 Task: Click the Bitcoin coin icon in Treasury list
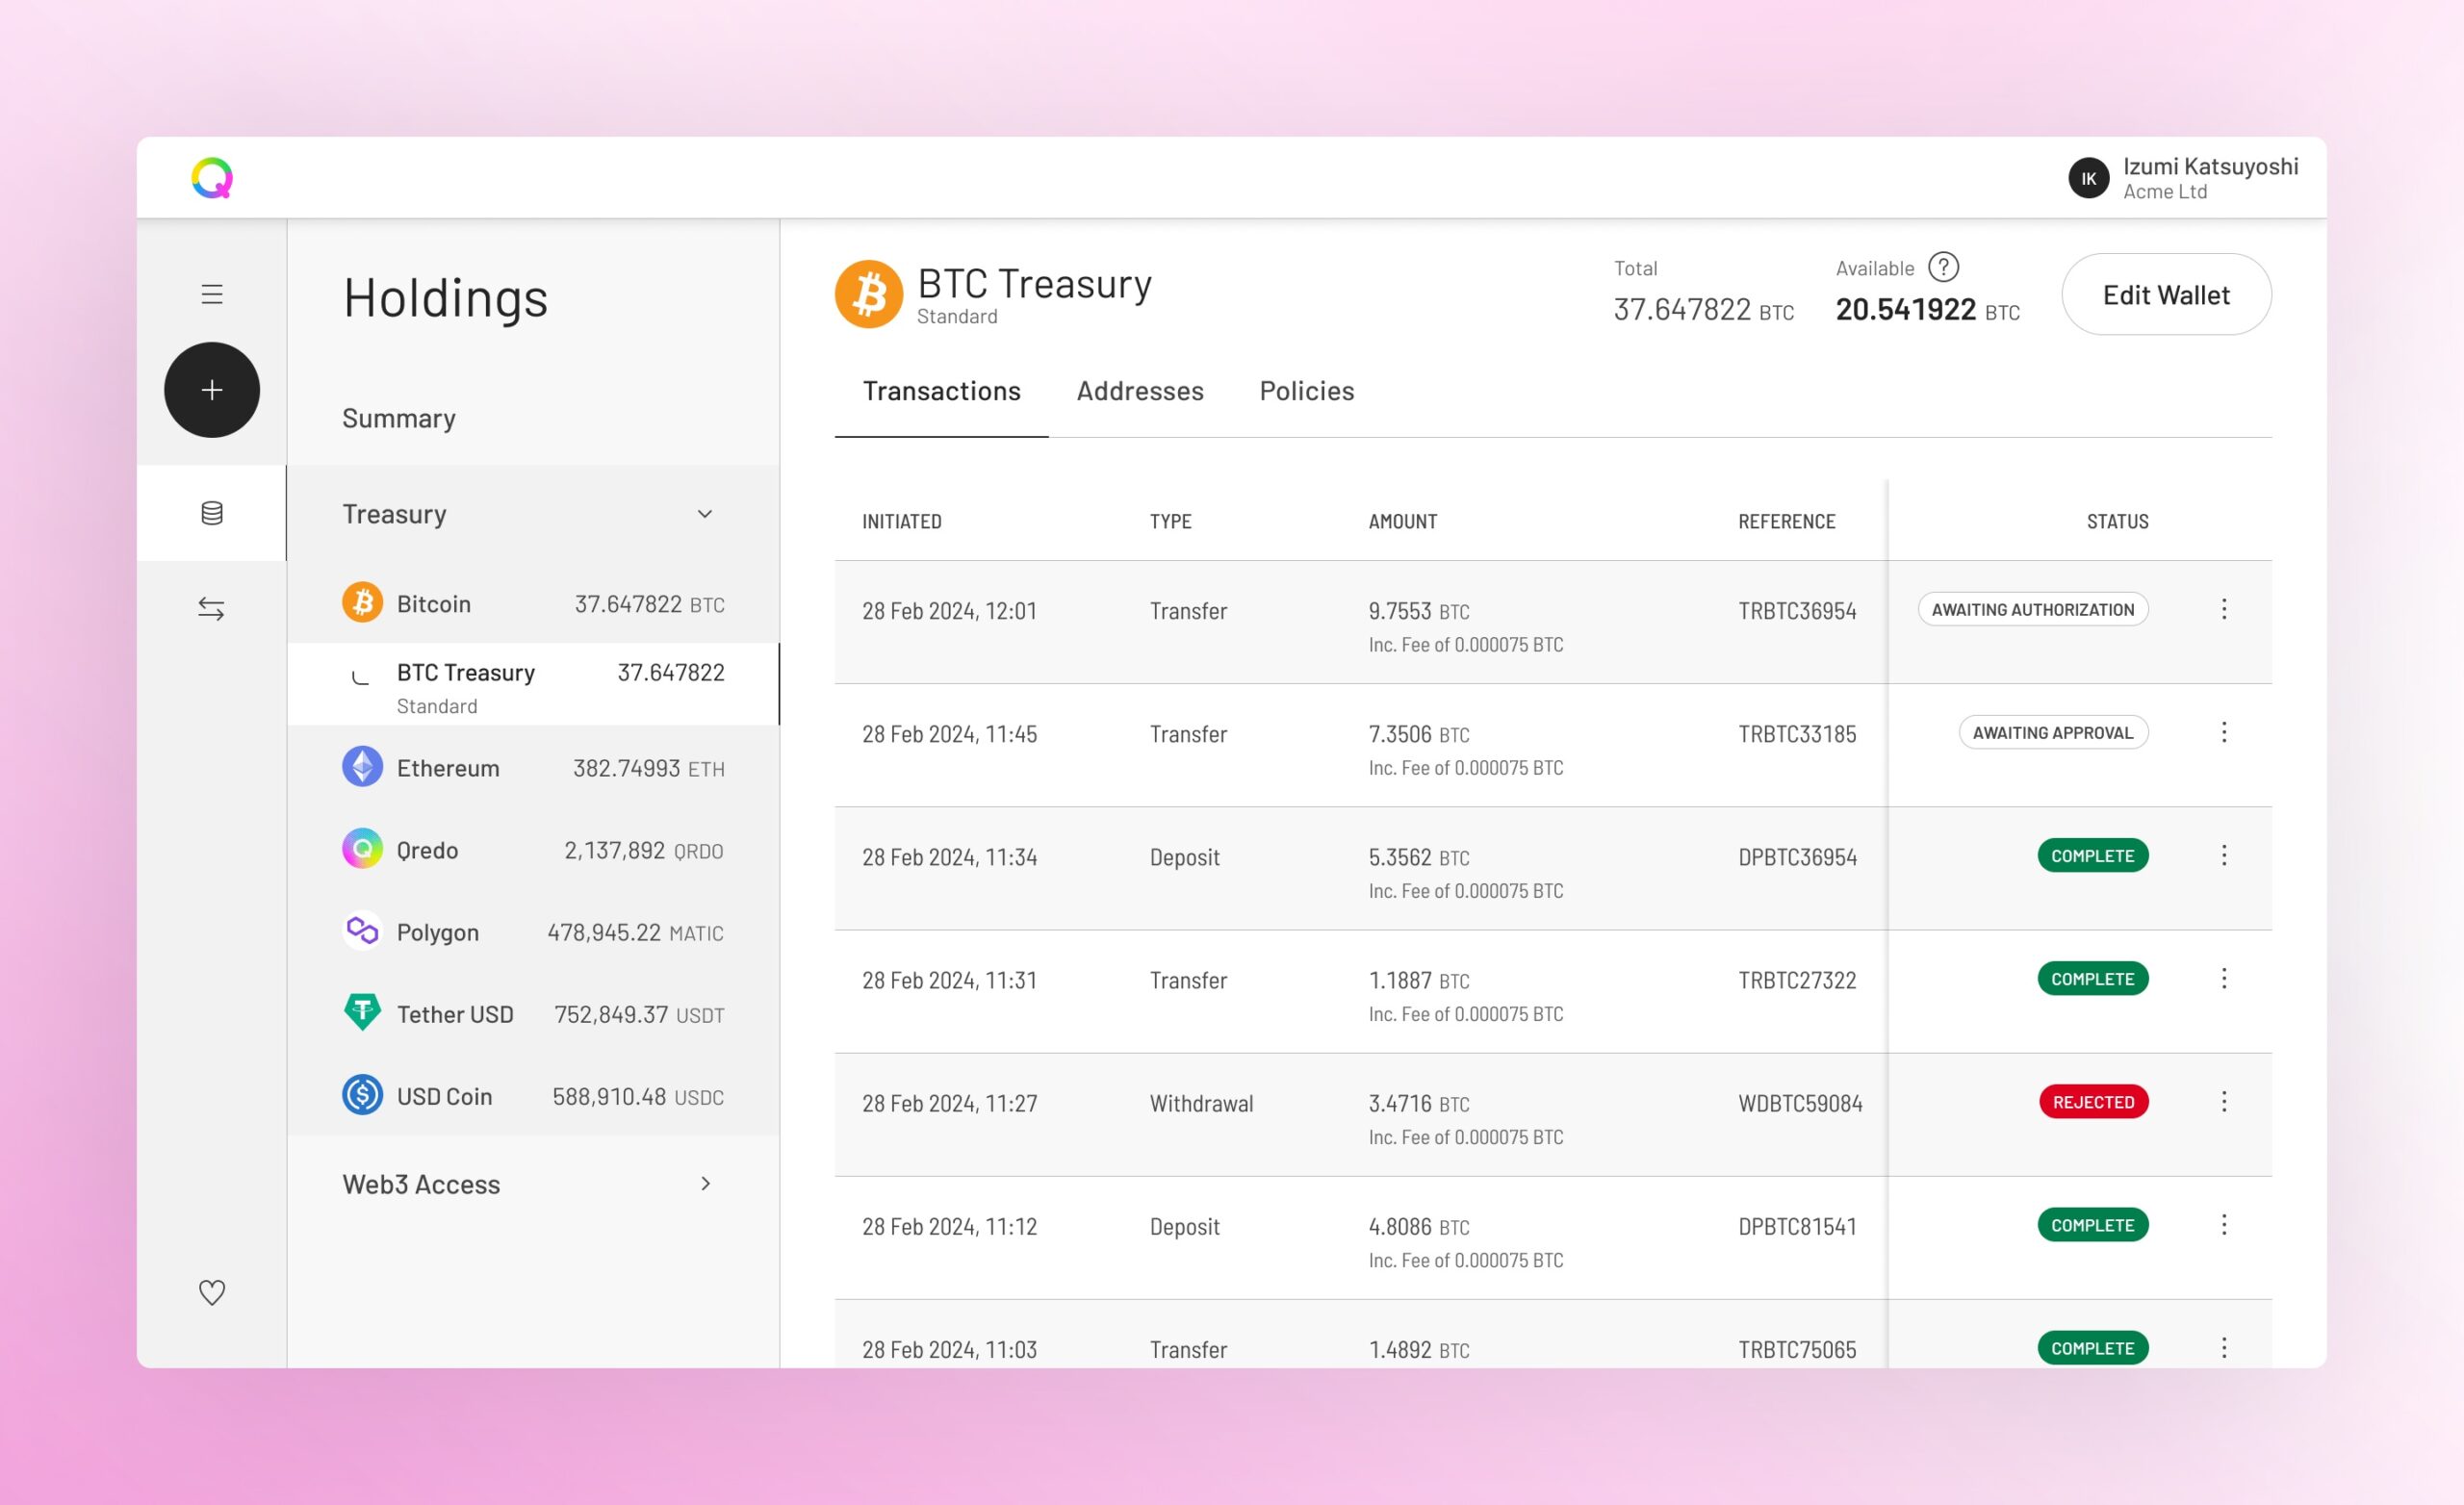click(362, 602)
